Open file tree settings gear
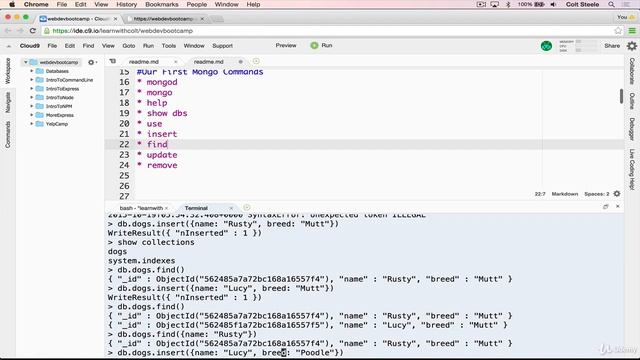 (x=91, y=62)
